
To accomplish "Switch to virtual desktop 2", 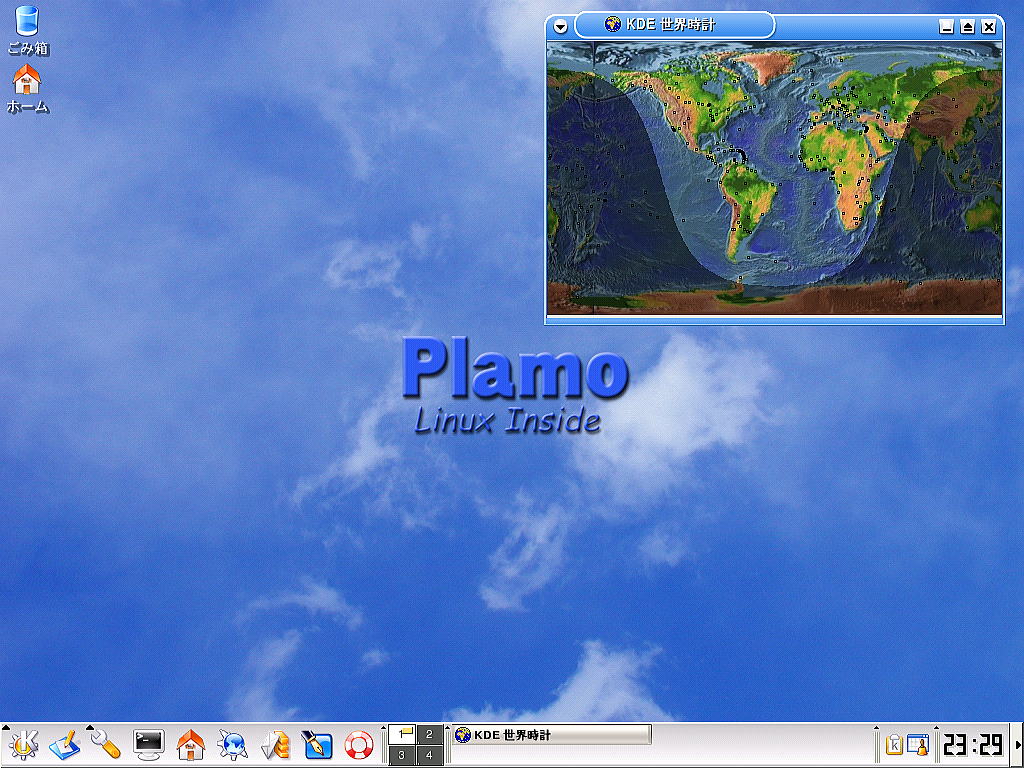I will 429,734.
